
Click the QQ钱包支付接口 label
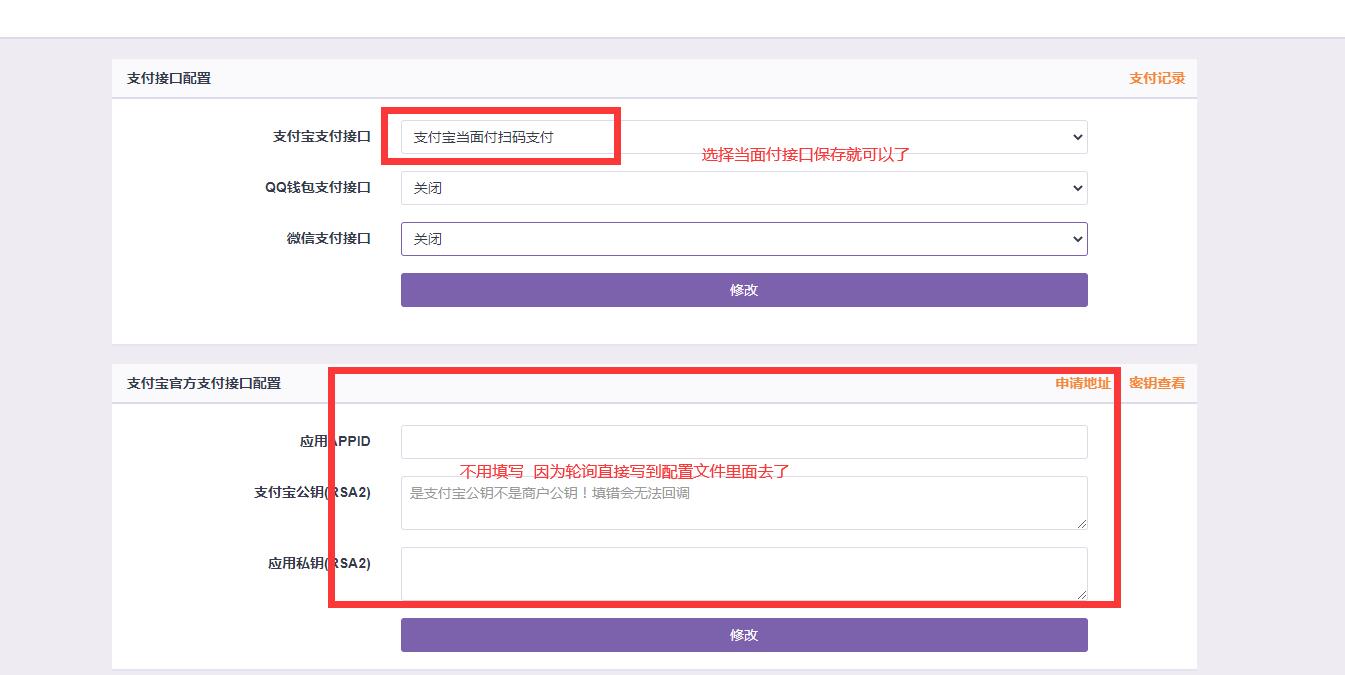(318, 188)
